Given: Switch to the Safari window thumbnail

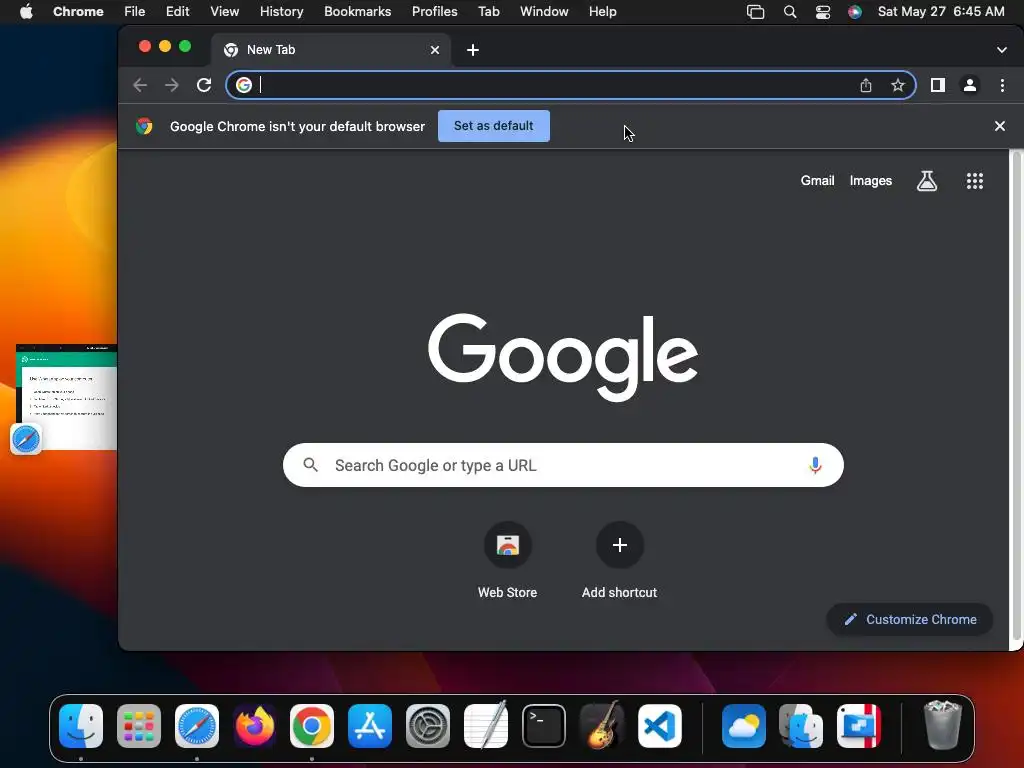Looking at the screenshot, I should [67, 397].
